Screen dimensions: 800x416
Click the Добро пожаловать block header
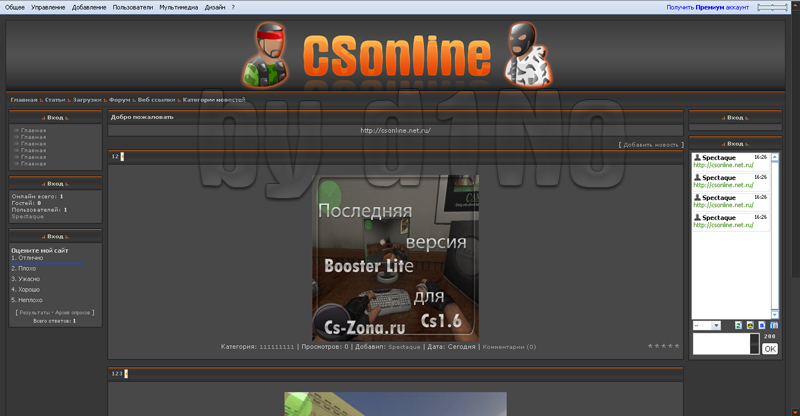click(142, 117)
